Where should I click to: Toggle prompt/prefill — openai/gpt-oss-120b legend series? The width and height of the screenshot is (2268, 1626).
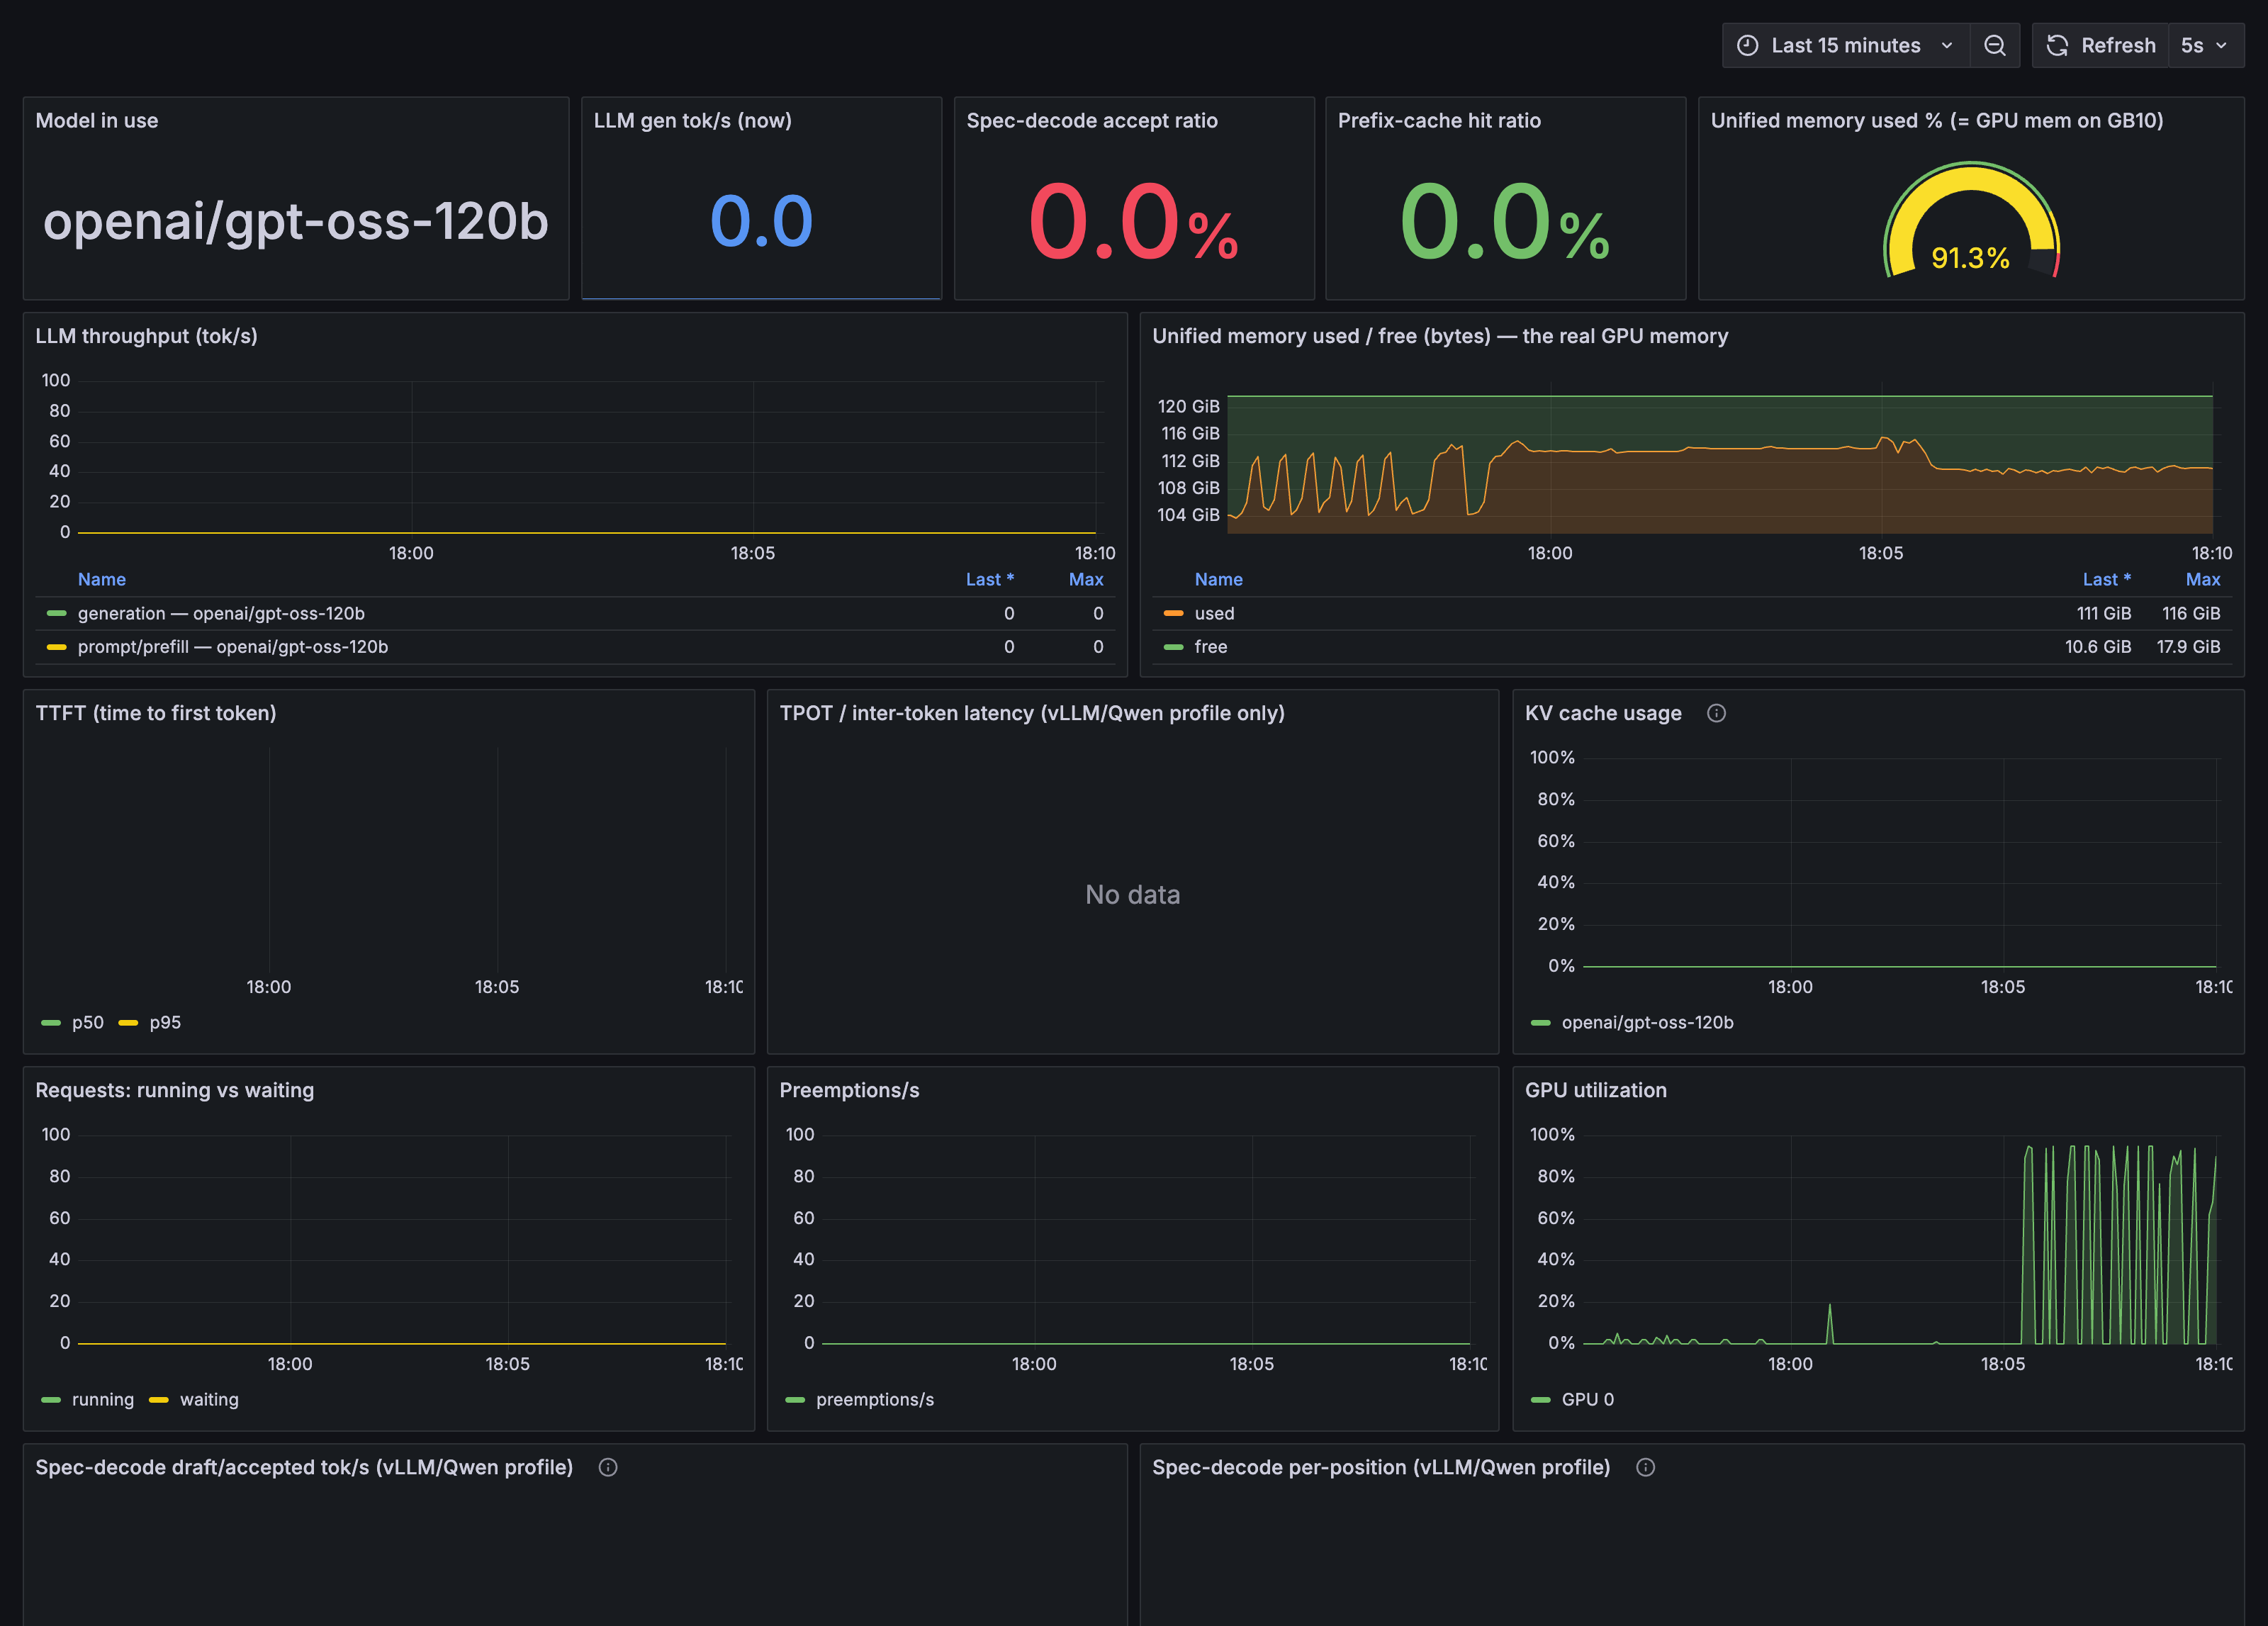click(x=233, y=647)
